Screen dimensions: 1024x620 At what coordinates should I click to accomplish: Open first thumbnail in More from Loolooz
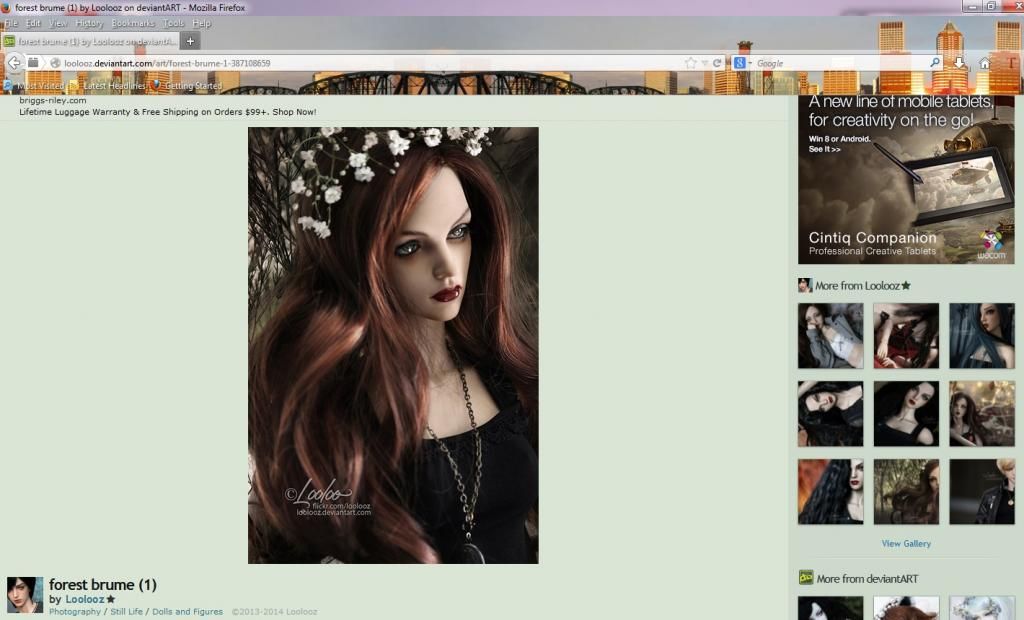click(x=831, y=336)
